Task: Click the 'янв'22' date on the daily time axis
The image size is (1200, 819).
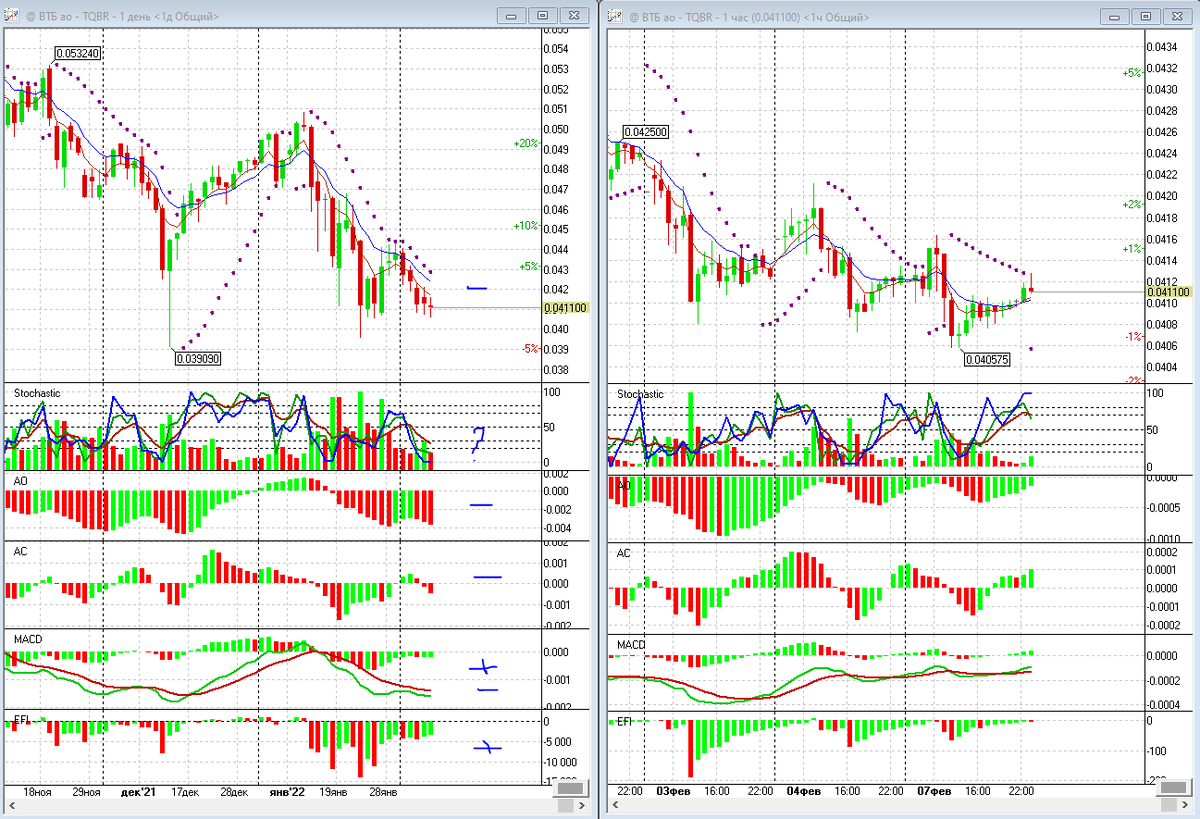Action: [287, 791]
